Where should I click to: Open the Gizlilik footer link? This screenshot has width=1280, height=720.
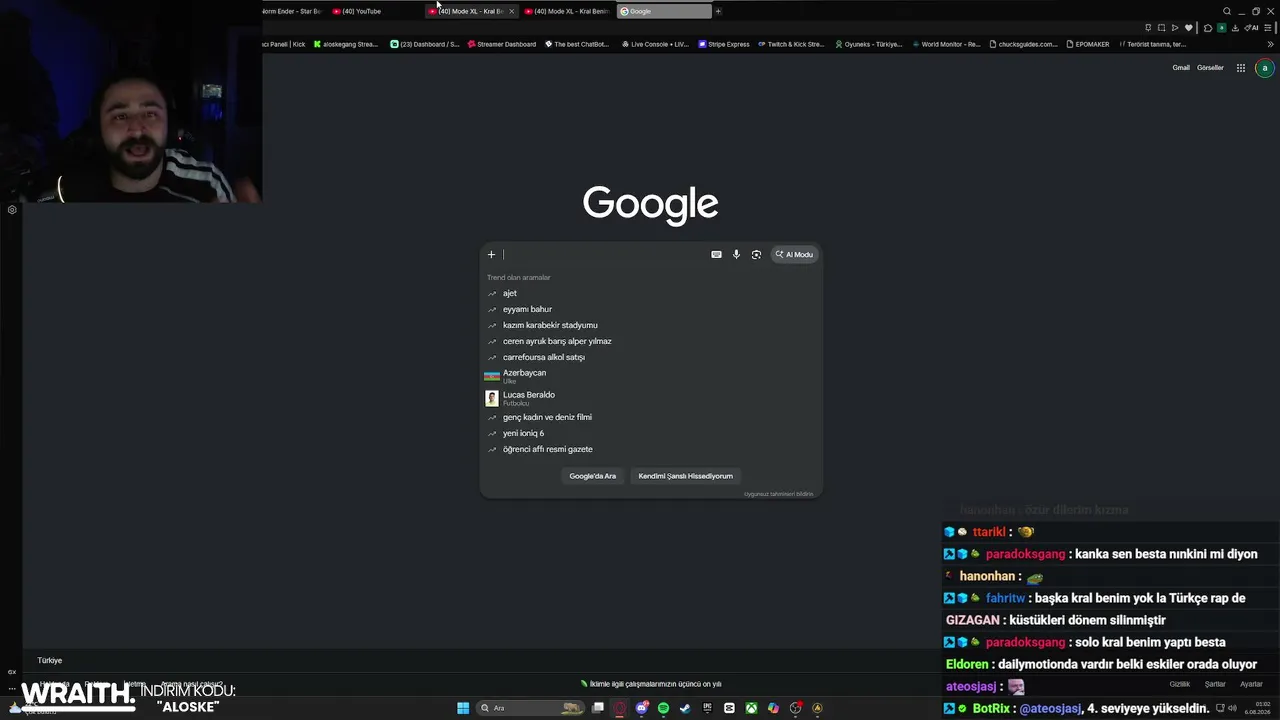(1180, 684)
